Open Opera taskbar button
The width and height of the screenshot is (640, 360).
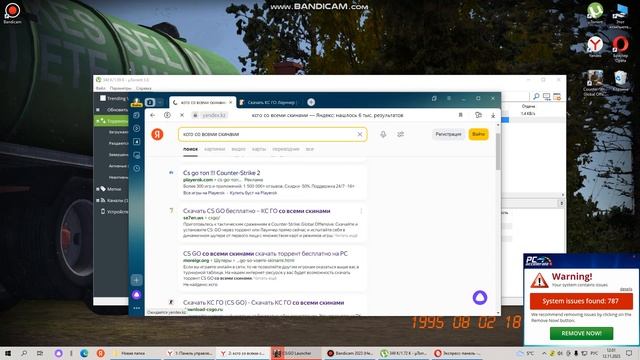[x=456, y=353]
